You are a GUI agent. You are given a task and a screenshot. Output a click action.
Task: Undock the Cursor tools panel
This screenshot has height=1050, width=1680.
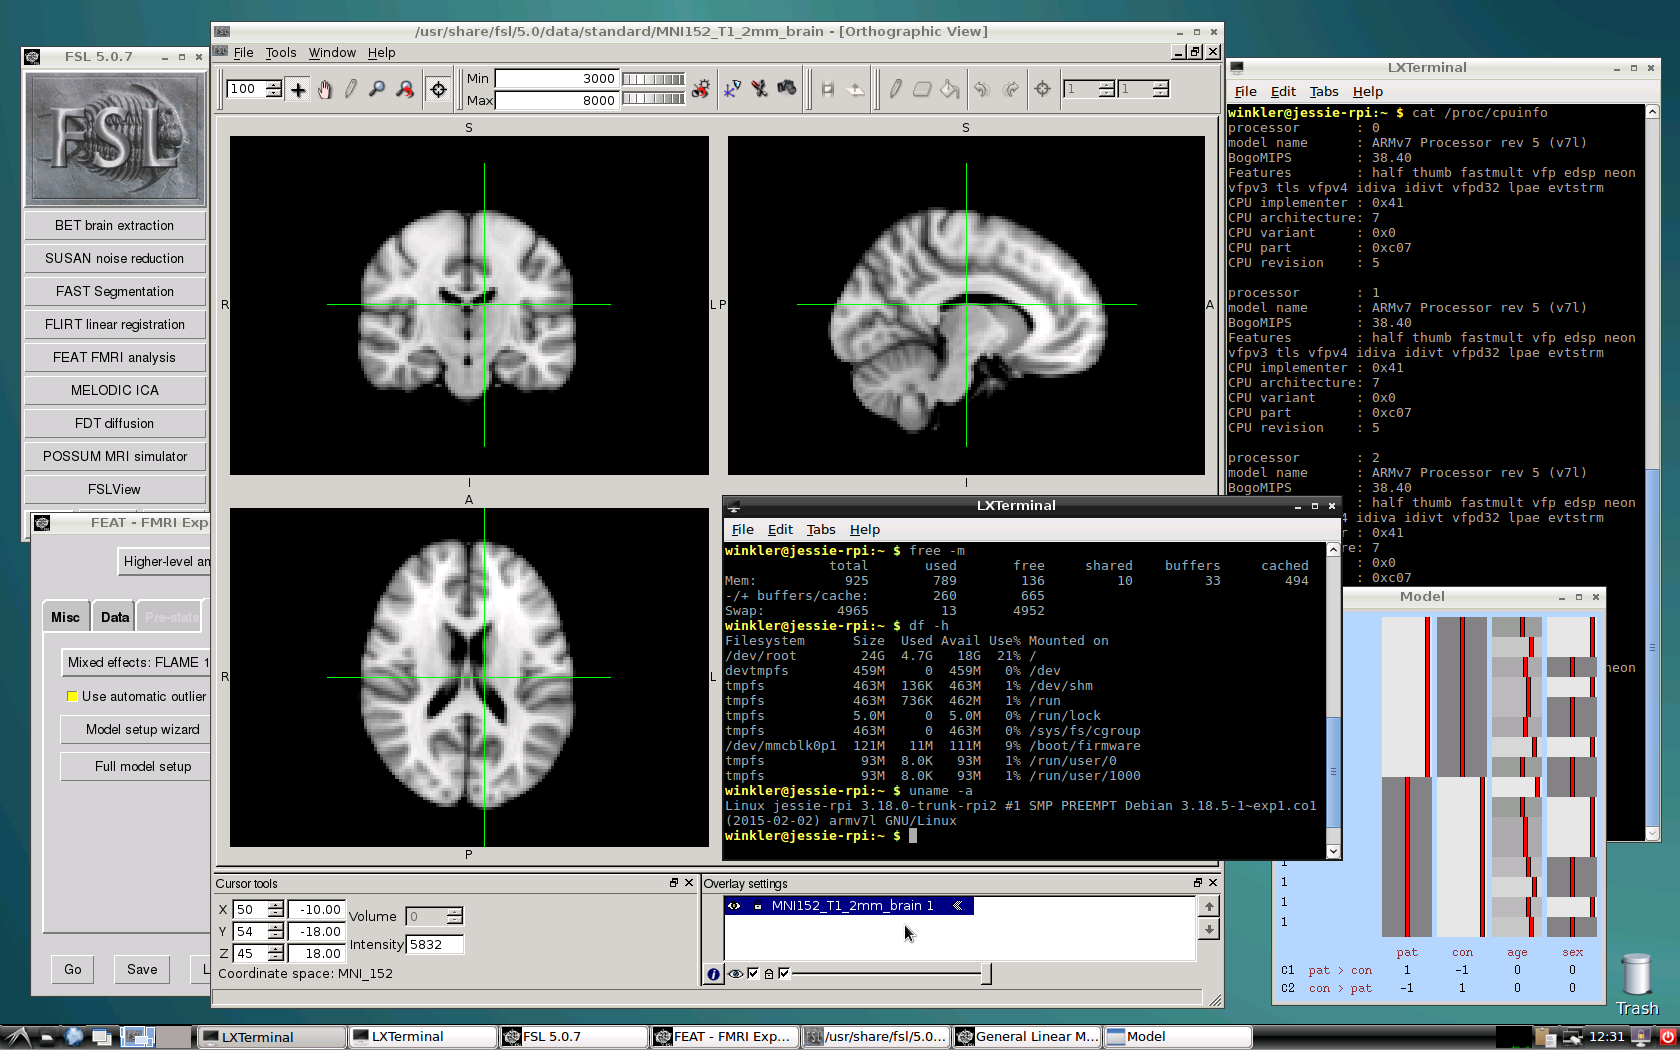(674, 883)
